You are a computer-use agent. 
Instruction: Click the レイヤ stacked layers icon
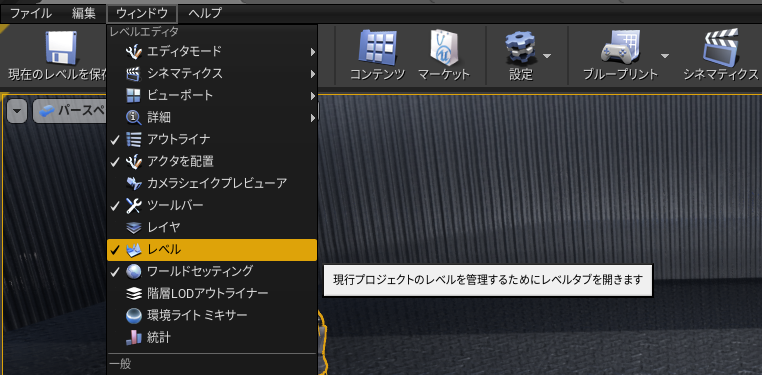133,227
